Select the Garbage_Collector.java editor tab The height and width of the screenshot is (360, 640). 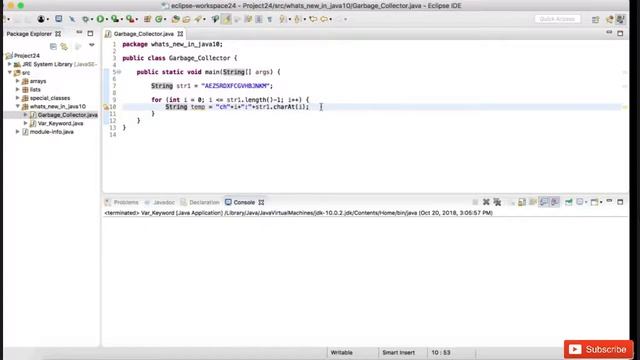(x=143, y=34)
